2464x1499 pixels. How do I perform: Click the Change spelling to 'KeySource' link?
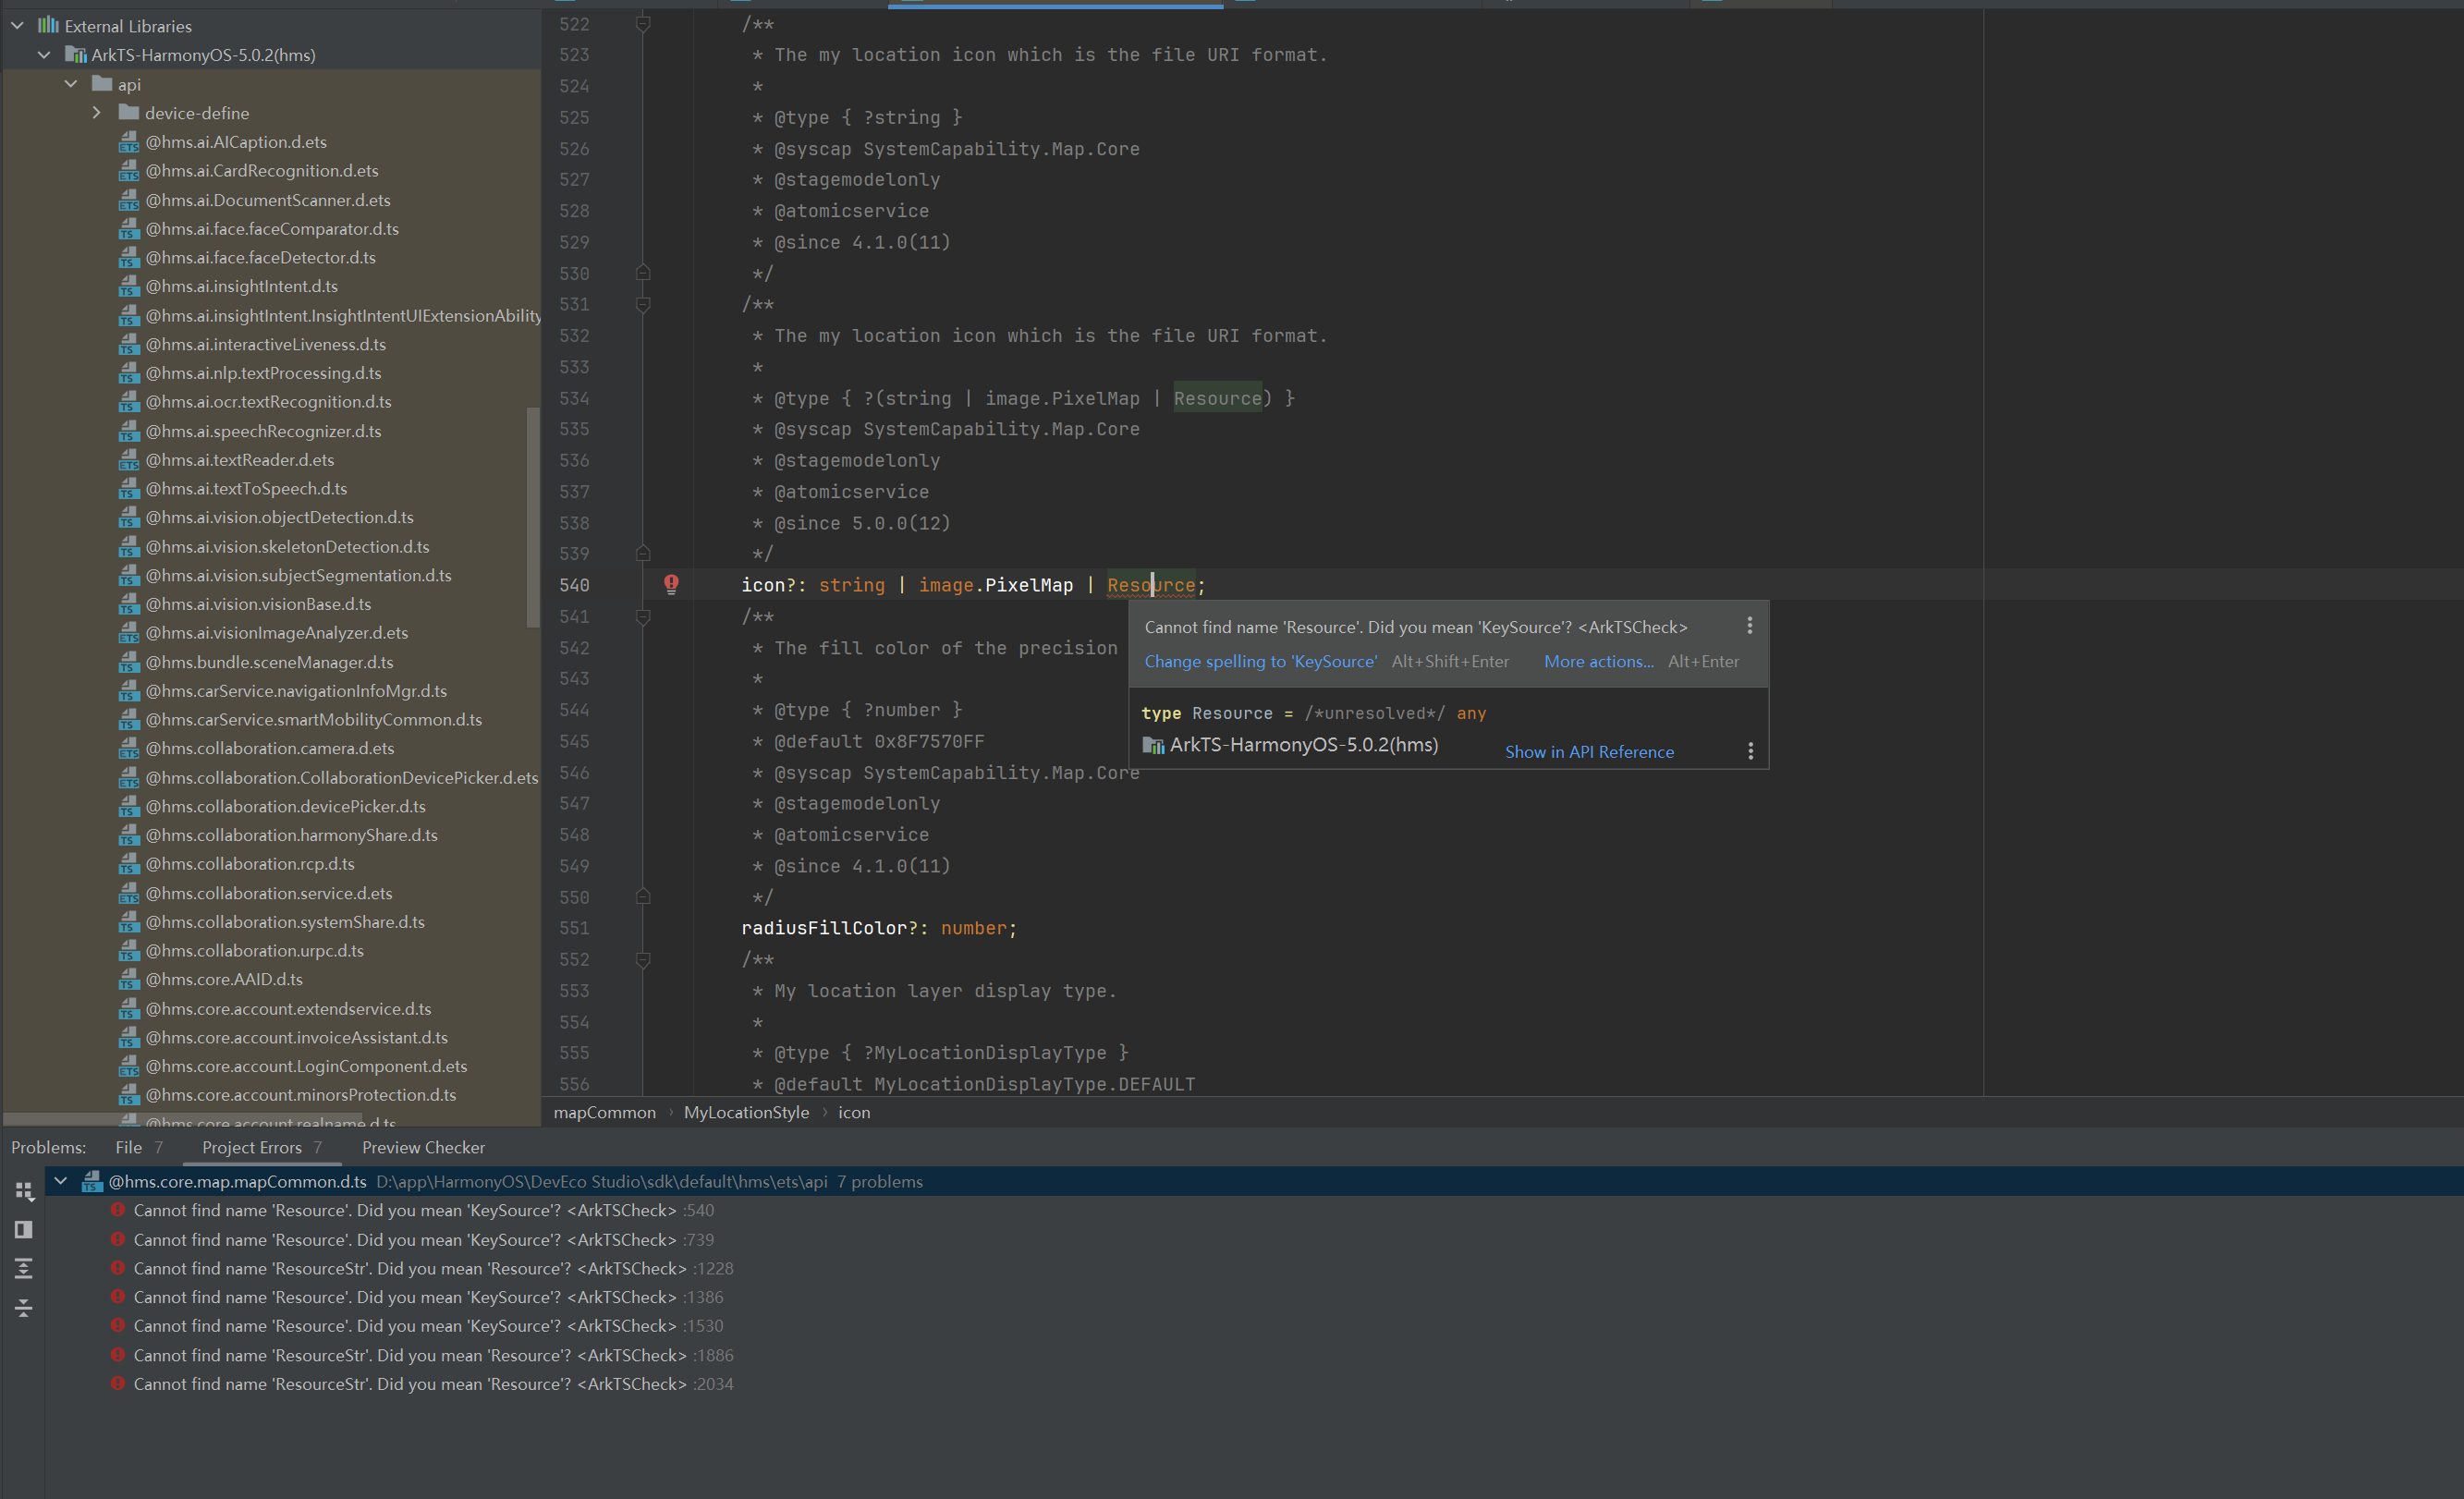pos(1260,661)
